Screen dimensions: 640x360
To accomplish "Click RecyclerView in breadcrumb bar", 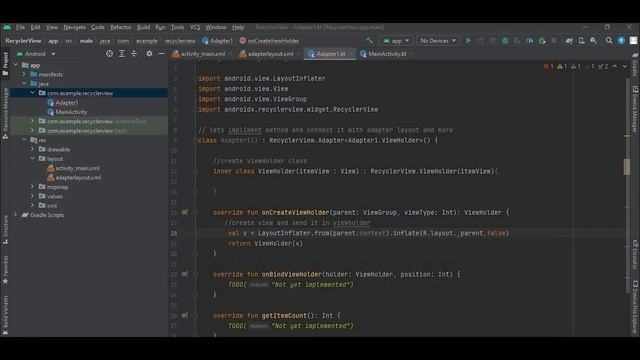I will coord(23,41).
